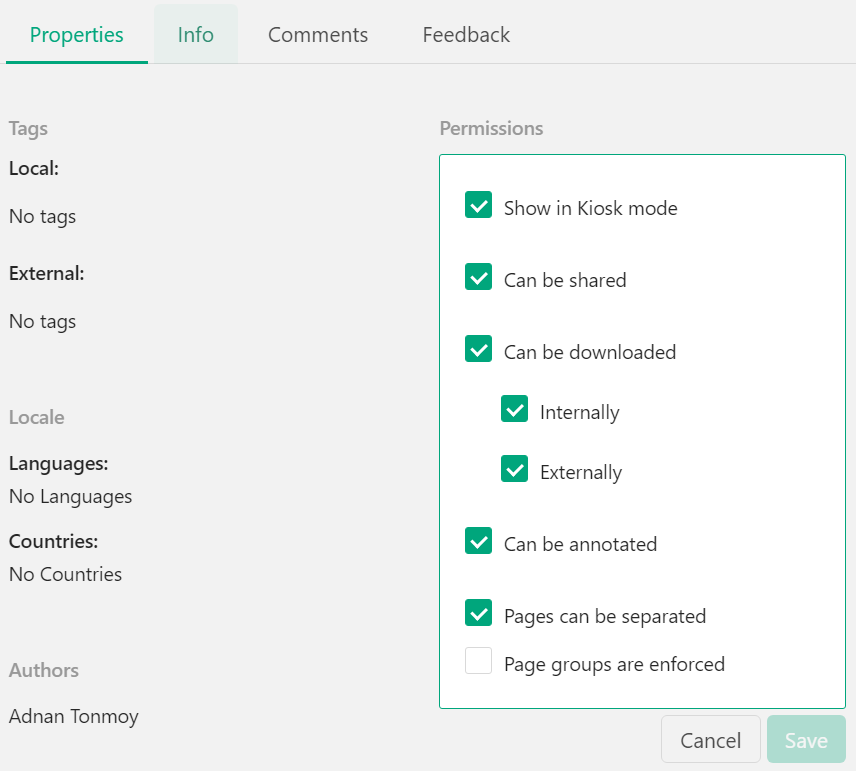The width and height of the screenshot is (856, 771).
Task: Disable the "Show in Kiosk mode" checkbox
Action: point(478,204)
